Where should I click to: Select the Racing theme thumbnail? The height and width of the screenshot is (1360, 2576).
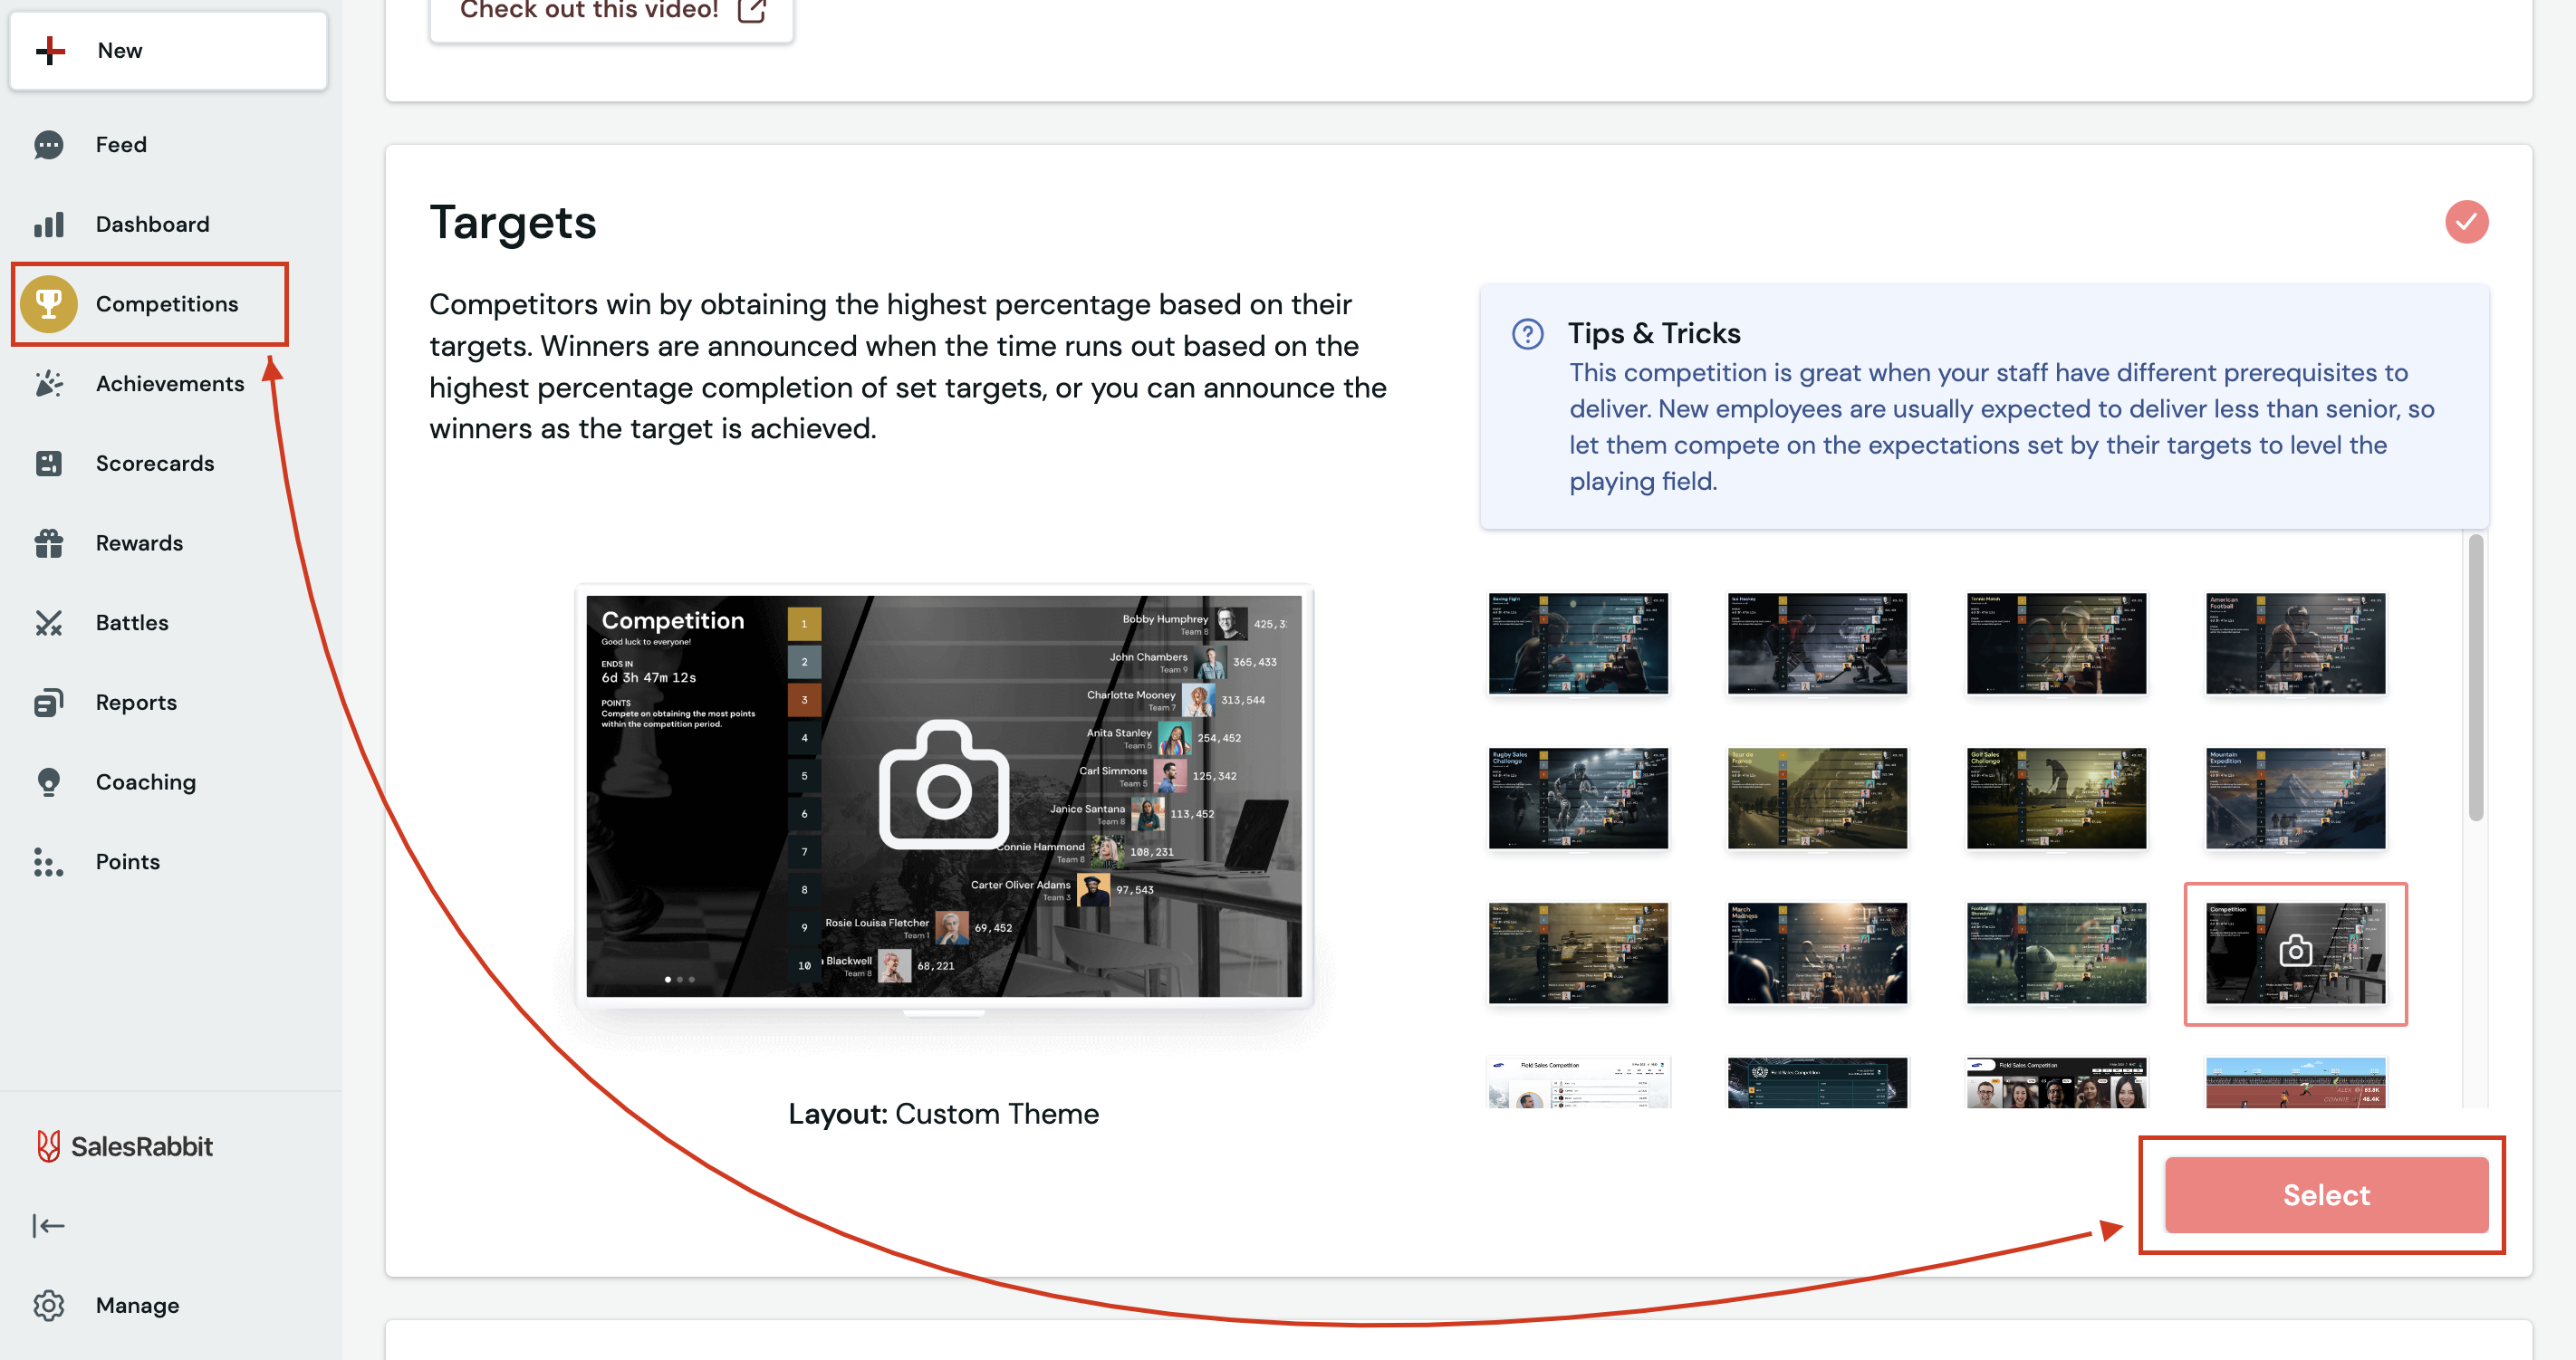click(1577, 953)
